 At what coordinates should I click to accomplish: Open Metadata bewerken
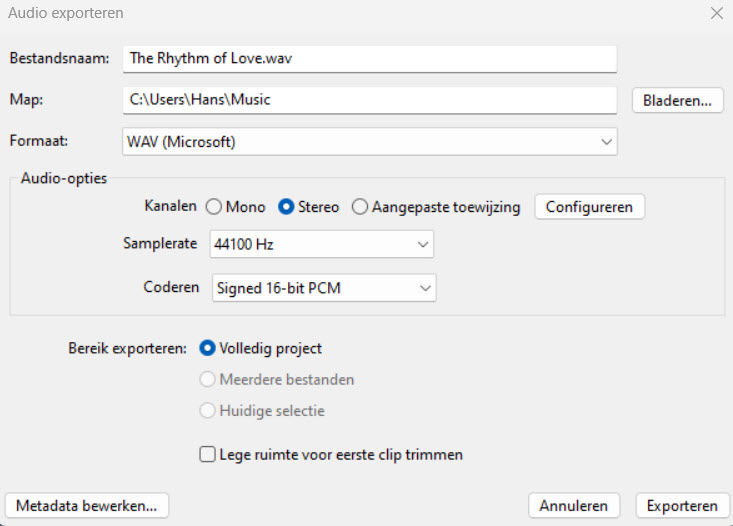(87, 505)
